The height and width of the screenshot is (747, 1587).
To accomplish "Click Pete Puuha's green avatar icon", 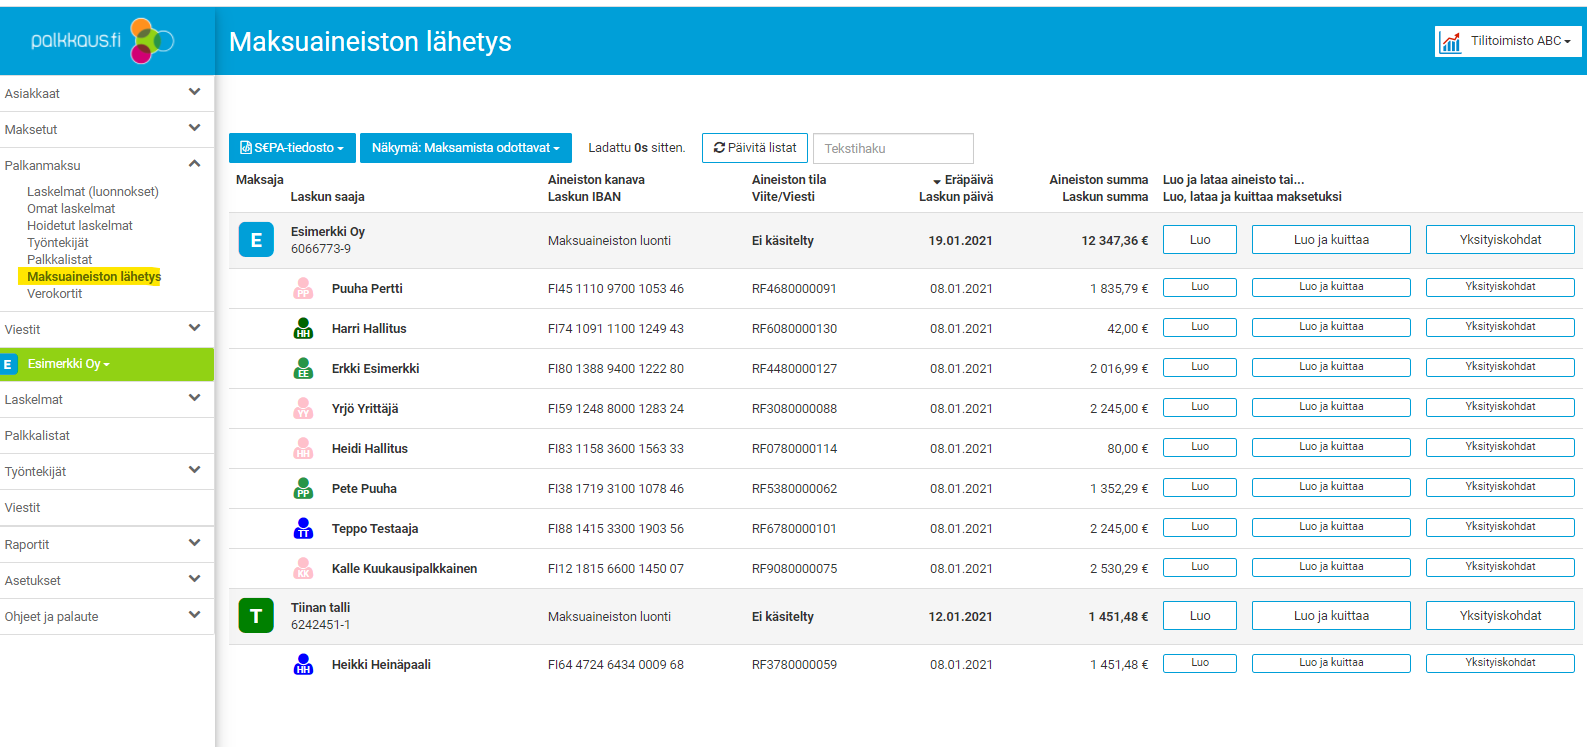I will coord(303,489).
